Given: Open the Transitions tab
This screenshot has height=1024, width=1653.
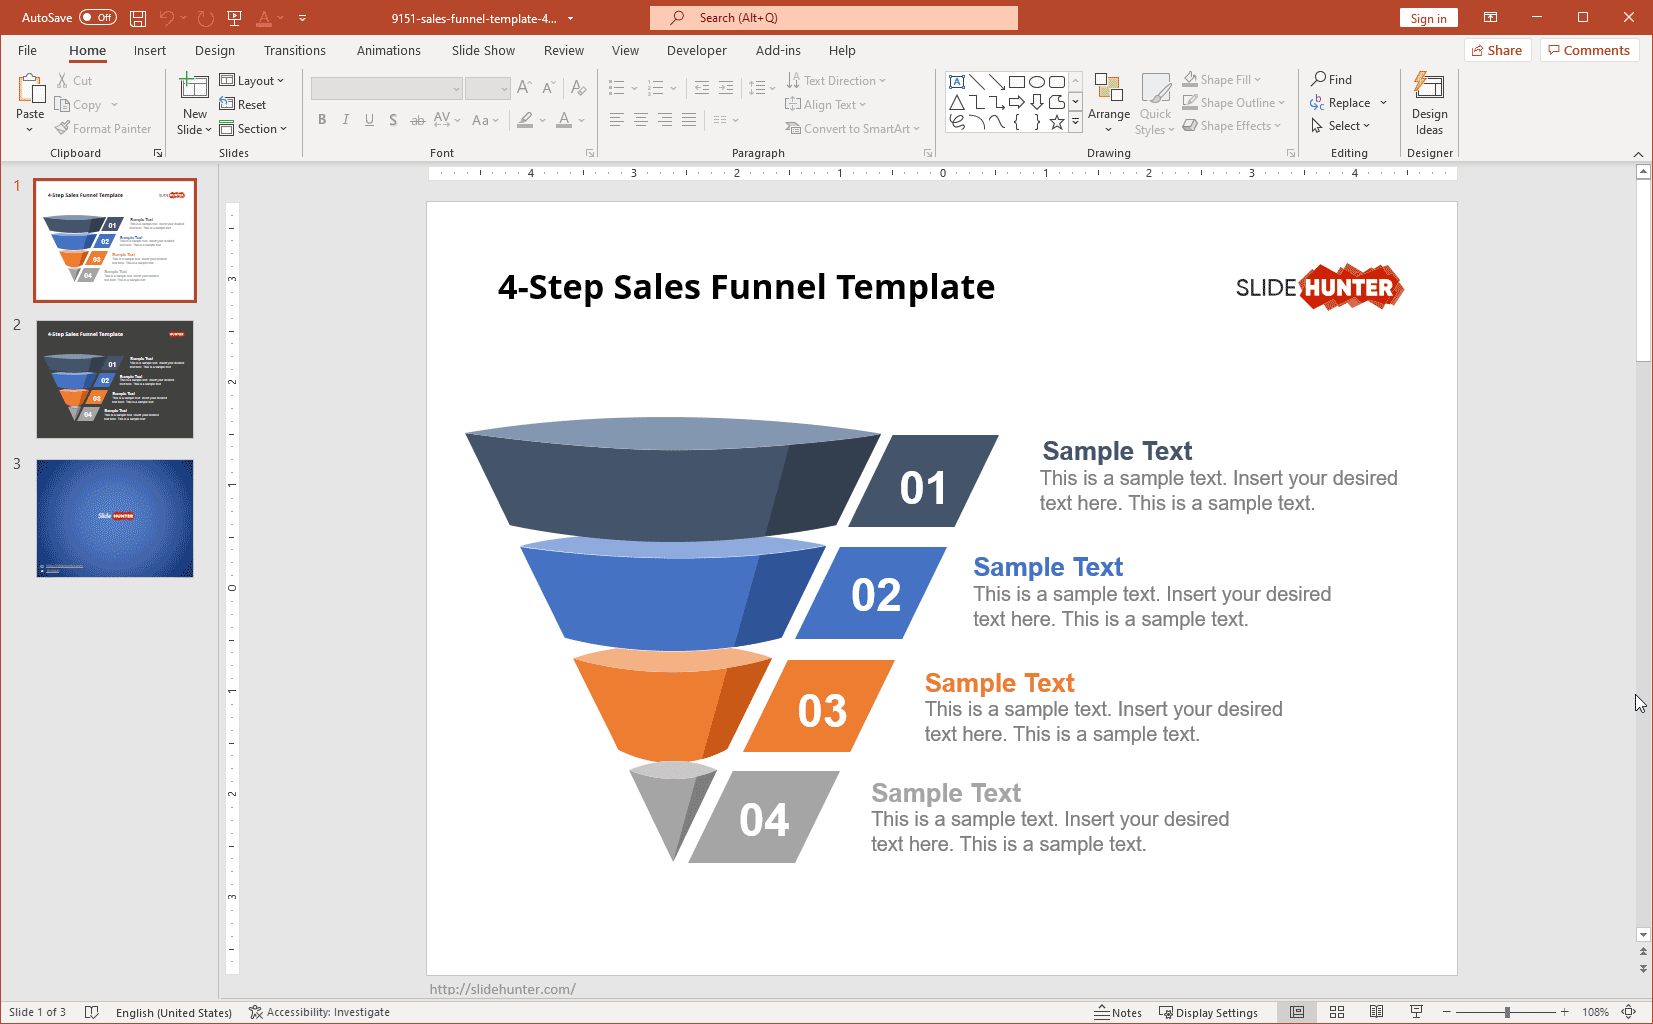Looking at the screenshot, I should (x=294, y=51).
